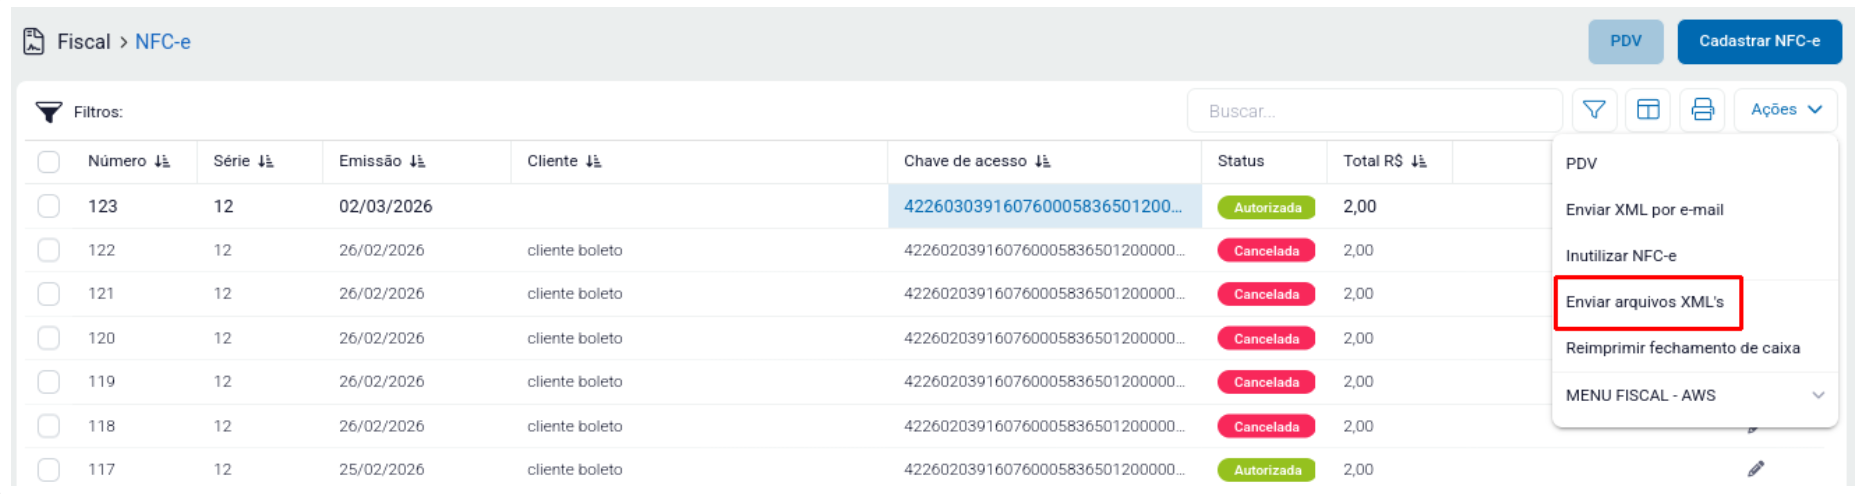Click the printer icon

click(x=1702, y=110)
